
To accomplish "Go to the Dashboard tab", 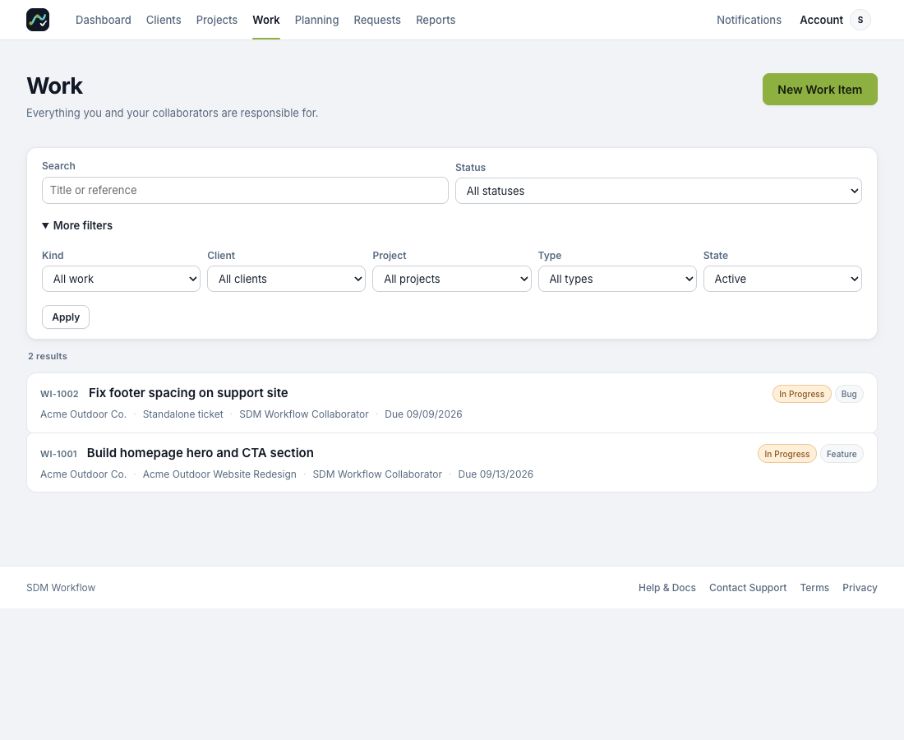I will pos(103,20).
